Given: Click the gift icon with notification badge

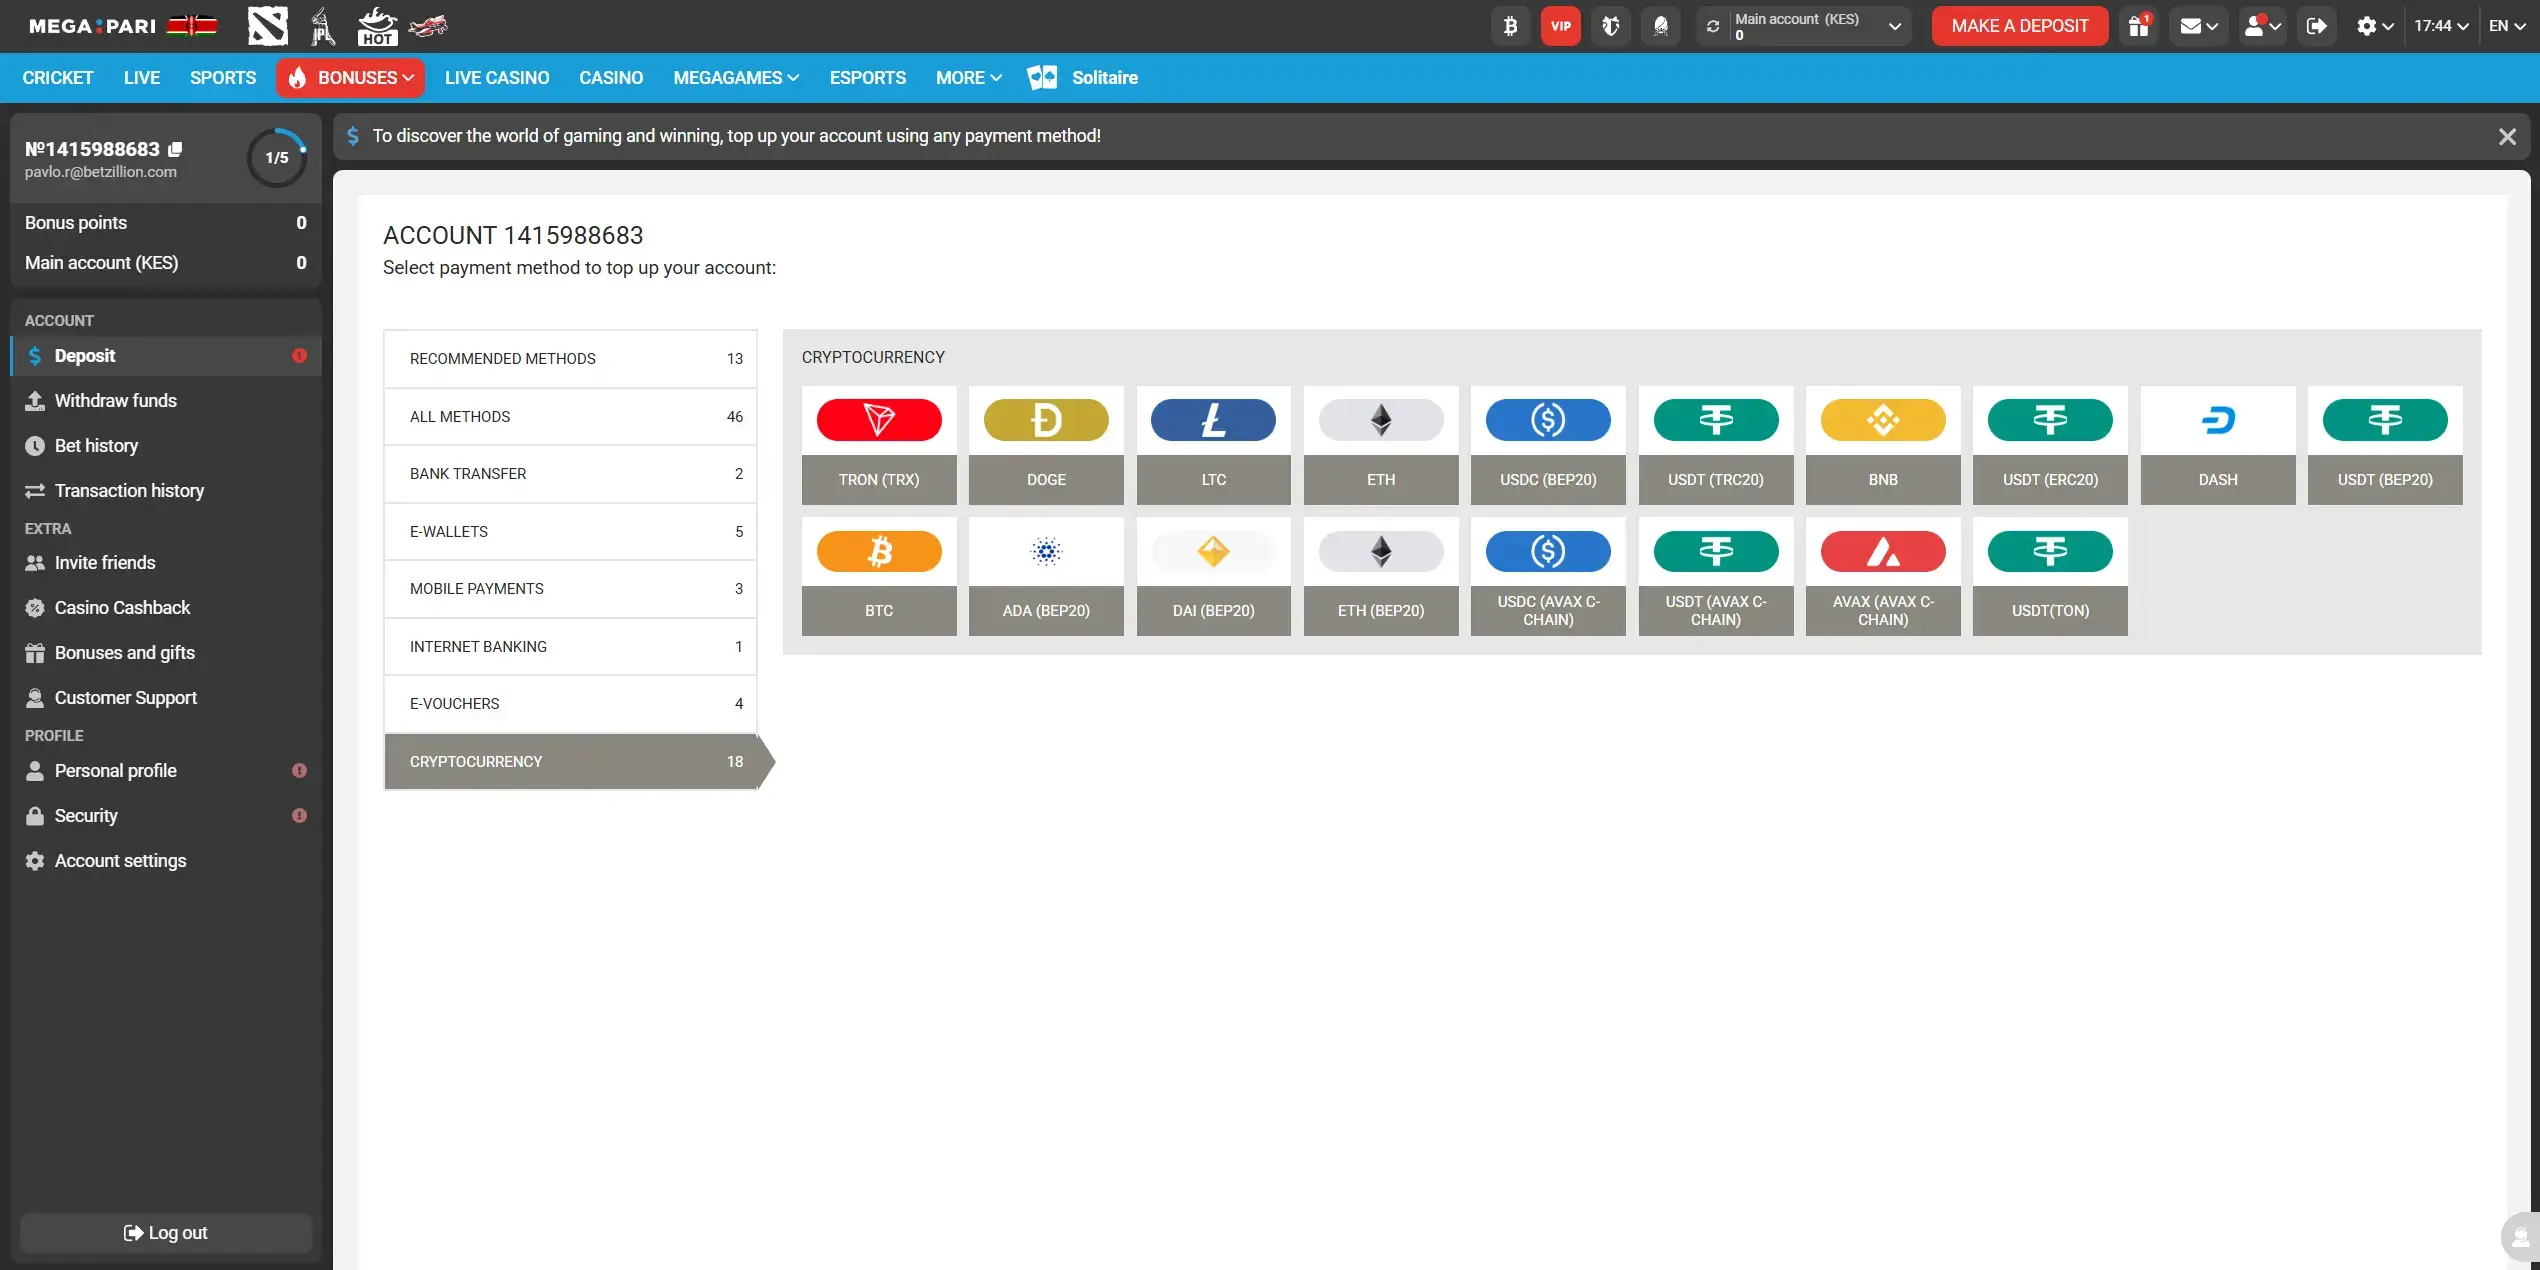Looking at the screenshot, I should tap(2138, 25).
